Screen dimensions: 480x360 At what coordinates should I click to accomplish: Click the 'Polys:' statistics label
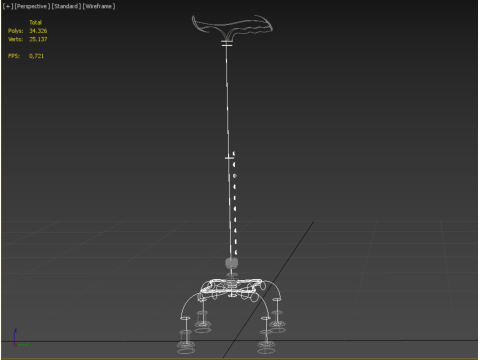point(16,31)
